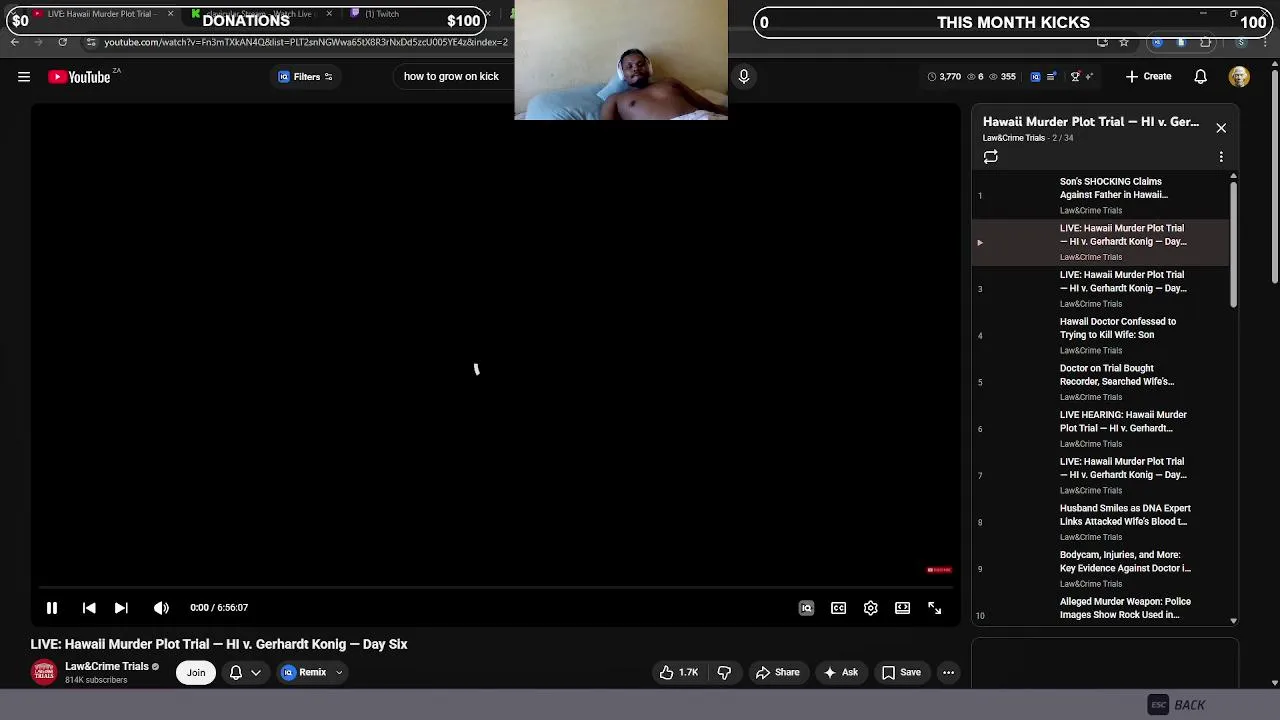This screenshot has width=1280, height=720.
Task: Click the channel notification bell icon
Action: click(236, 672)
